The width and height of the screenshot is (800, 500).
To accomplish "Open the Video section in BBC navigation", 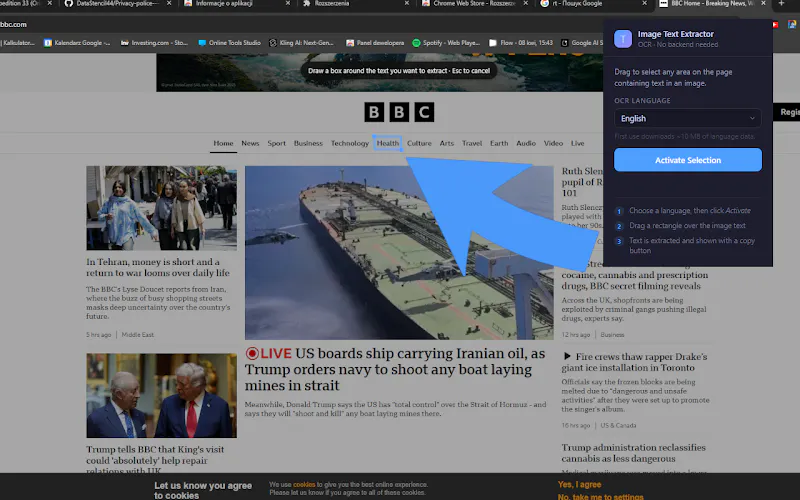I will pos(553,143).
